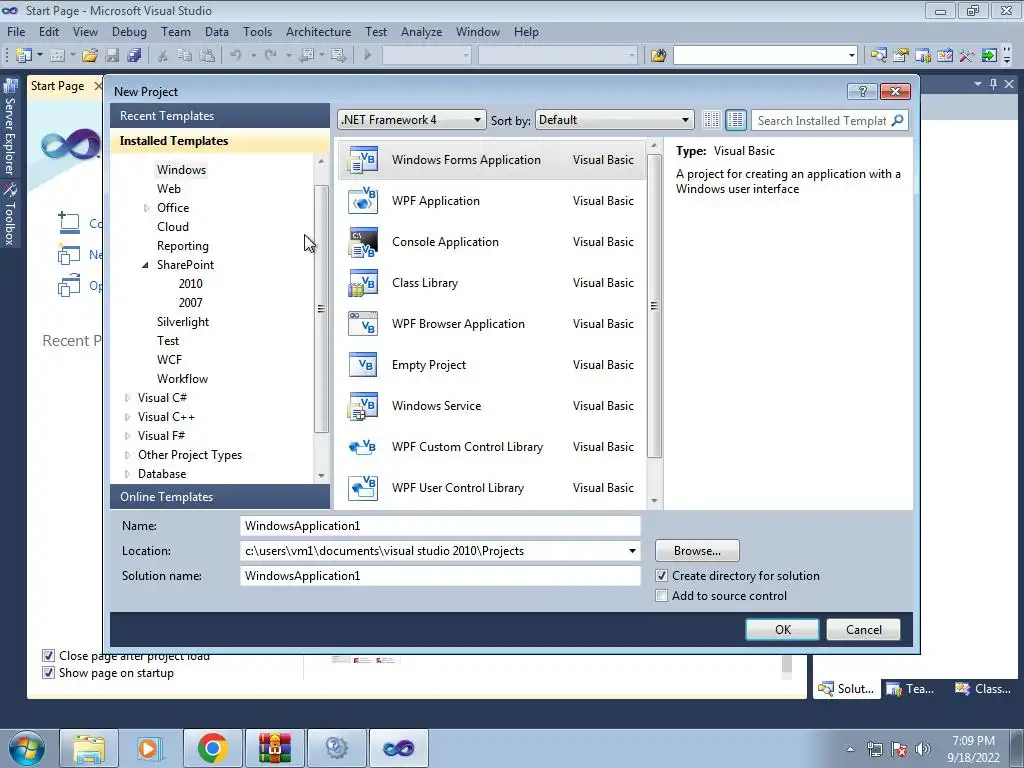This screenshot has width=1024, height=768.
Task: Click the Windows Start orb
Action: (27, 748)
